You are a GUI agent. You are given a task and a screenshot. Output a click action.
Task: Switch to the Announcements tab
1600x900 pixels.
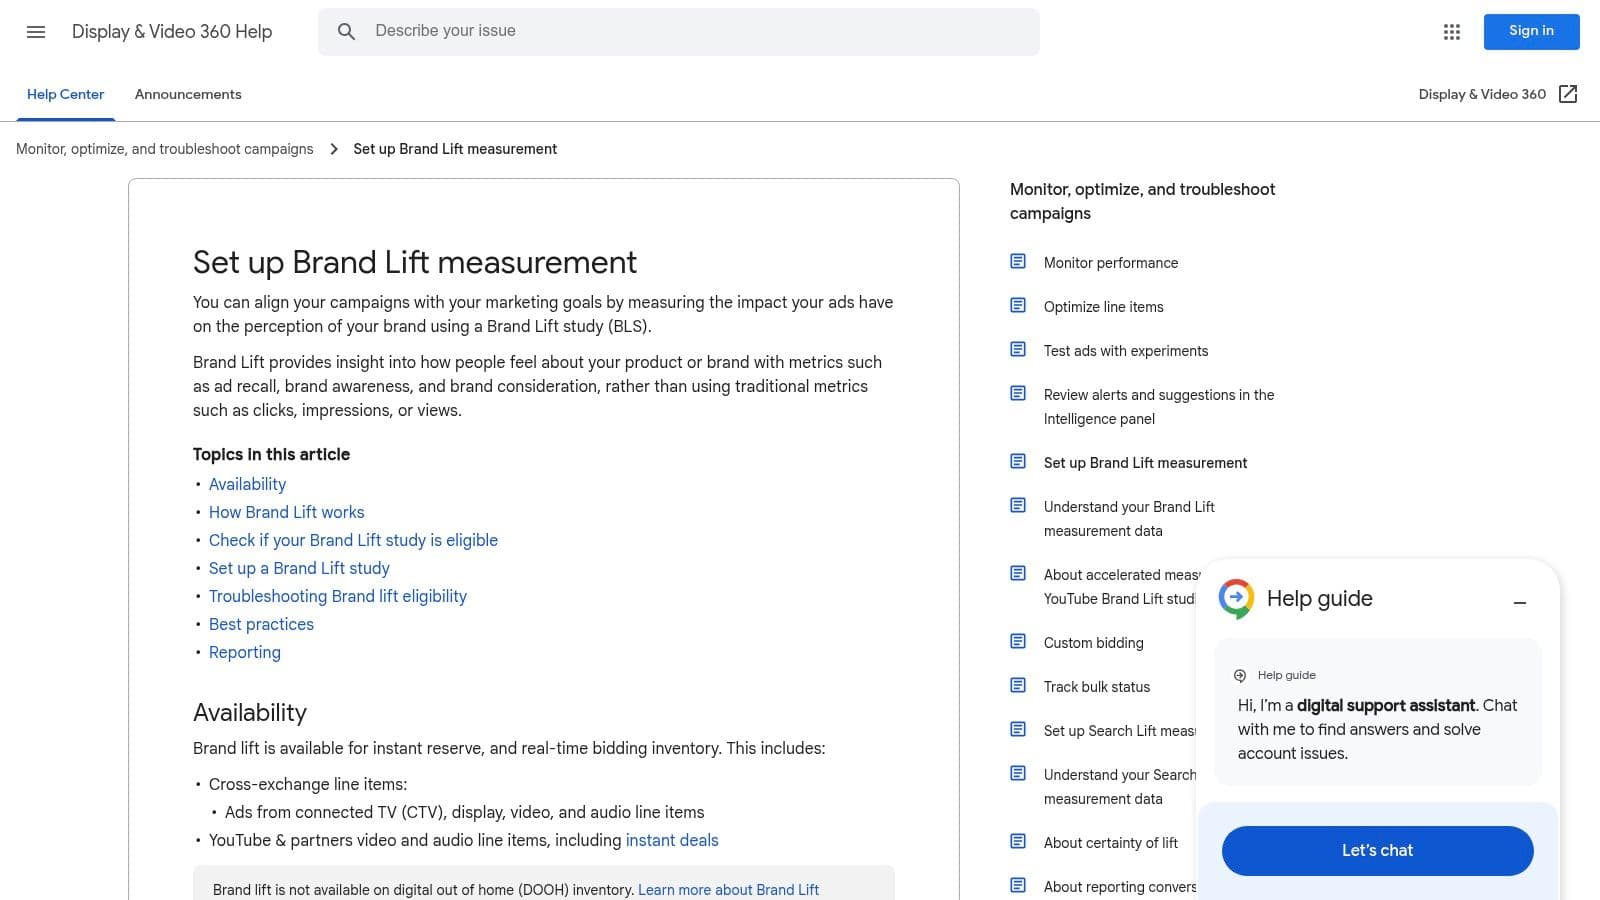point(188,94)
